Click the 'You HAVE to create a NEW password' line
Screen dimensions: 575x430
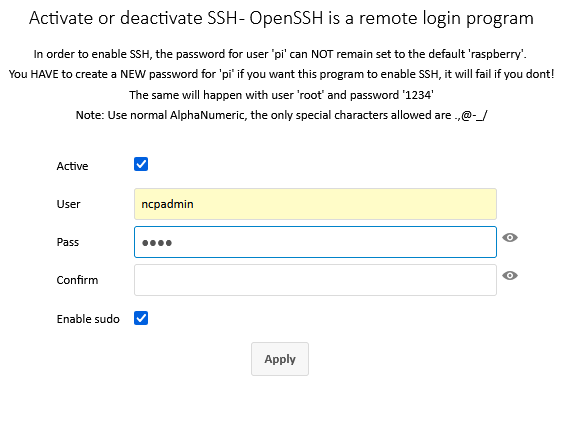(281, 74)
